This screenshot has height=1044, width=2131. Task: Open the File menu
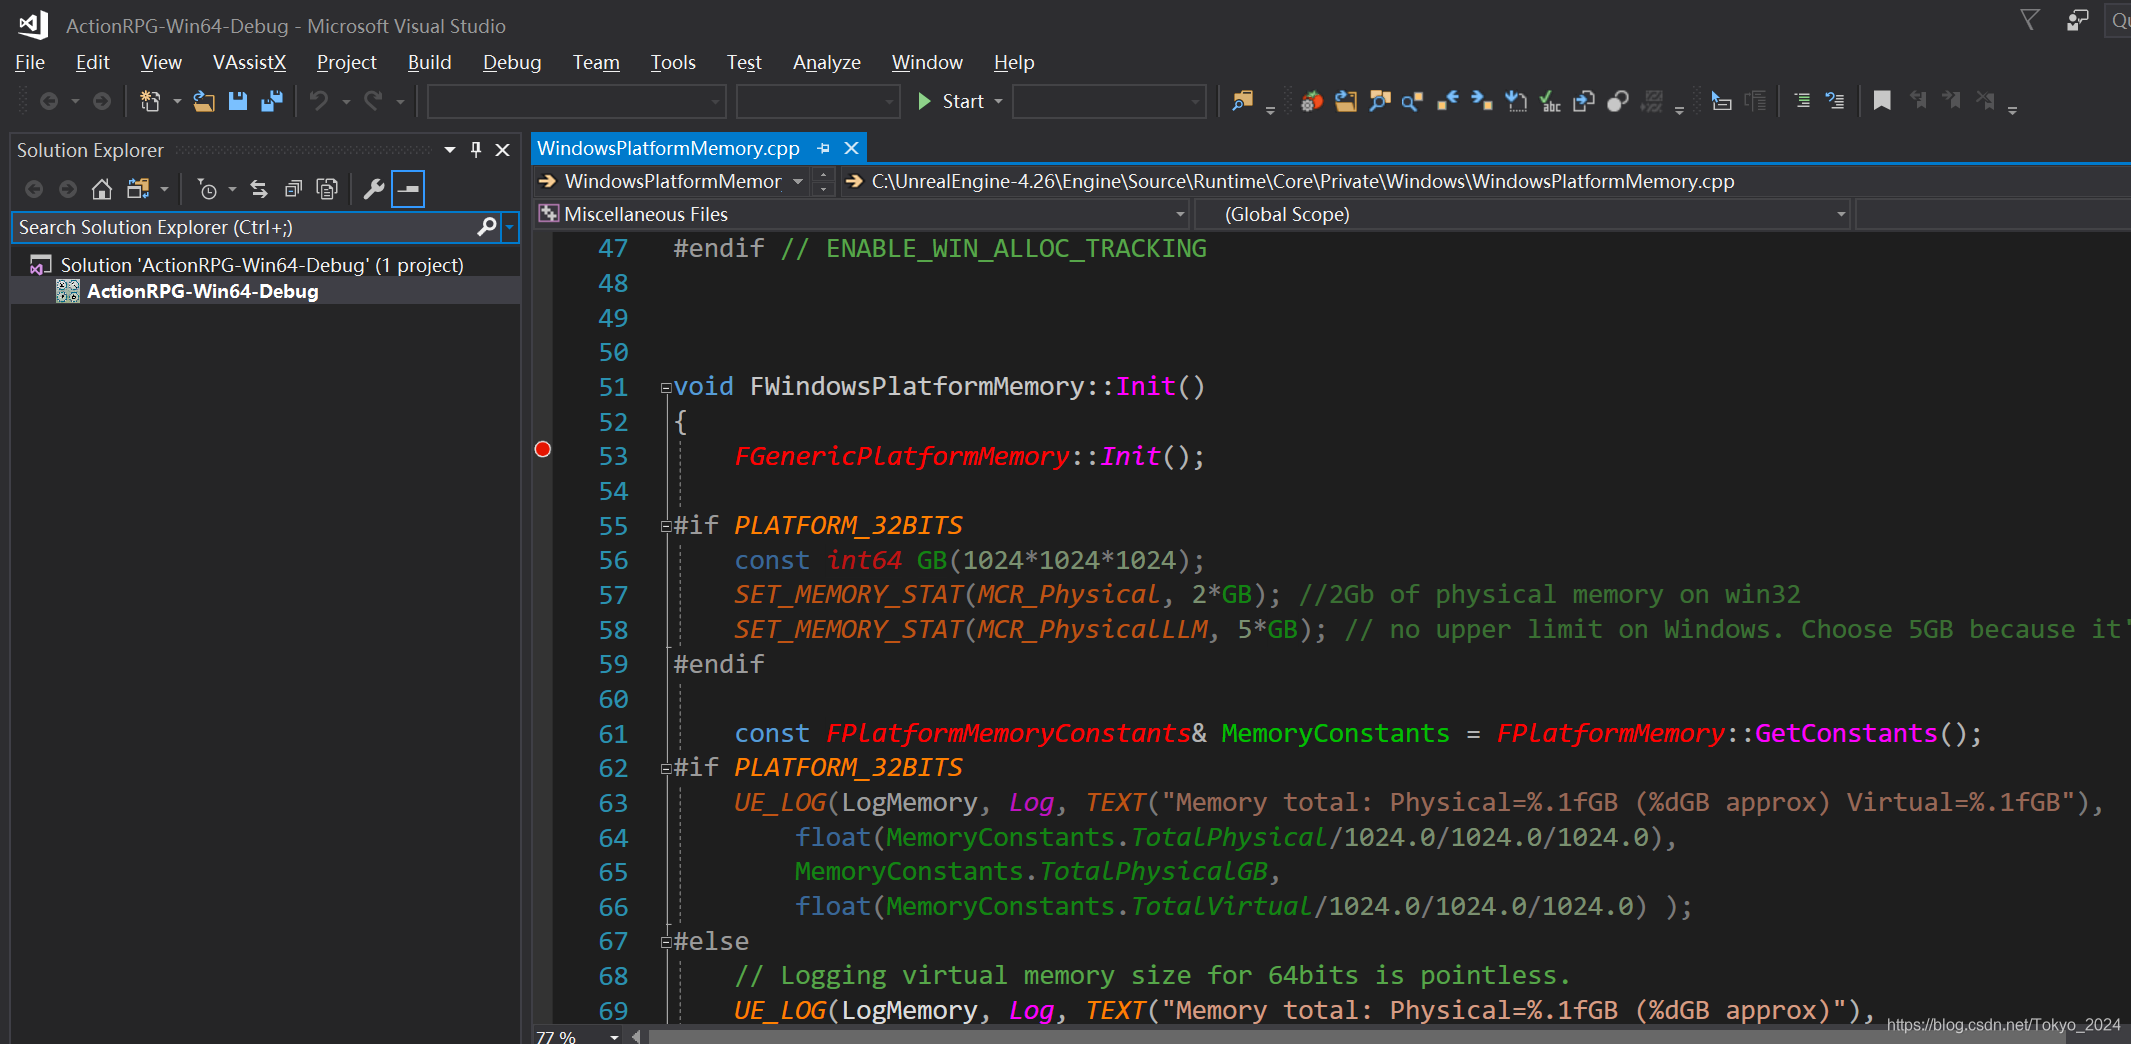pyautogui.click(x=30, y=62)
